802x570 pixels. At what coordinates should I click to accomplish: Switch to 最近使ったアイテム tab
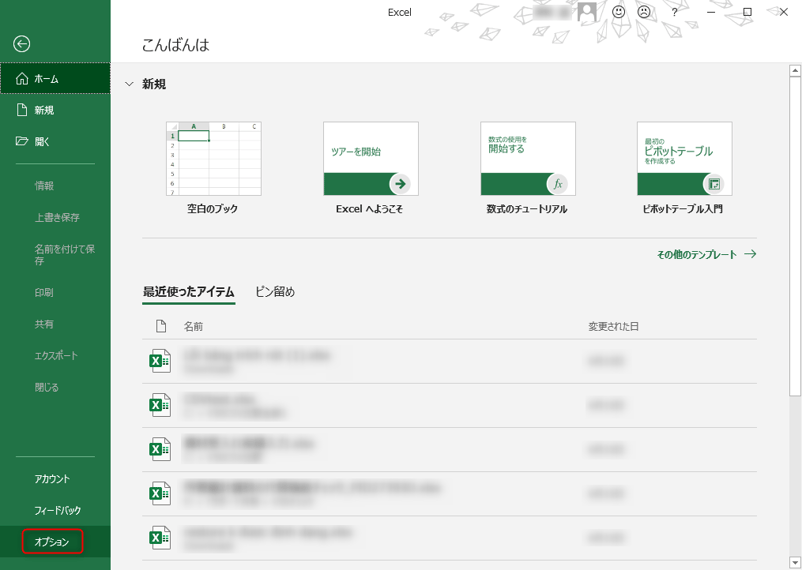(x=188, y=292)
